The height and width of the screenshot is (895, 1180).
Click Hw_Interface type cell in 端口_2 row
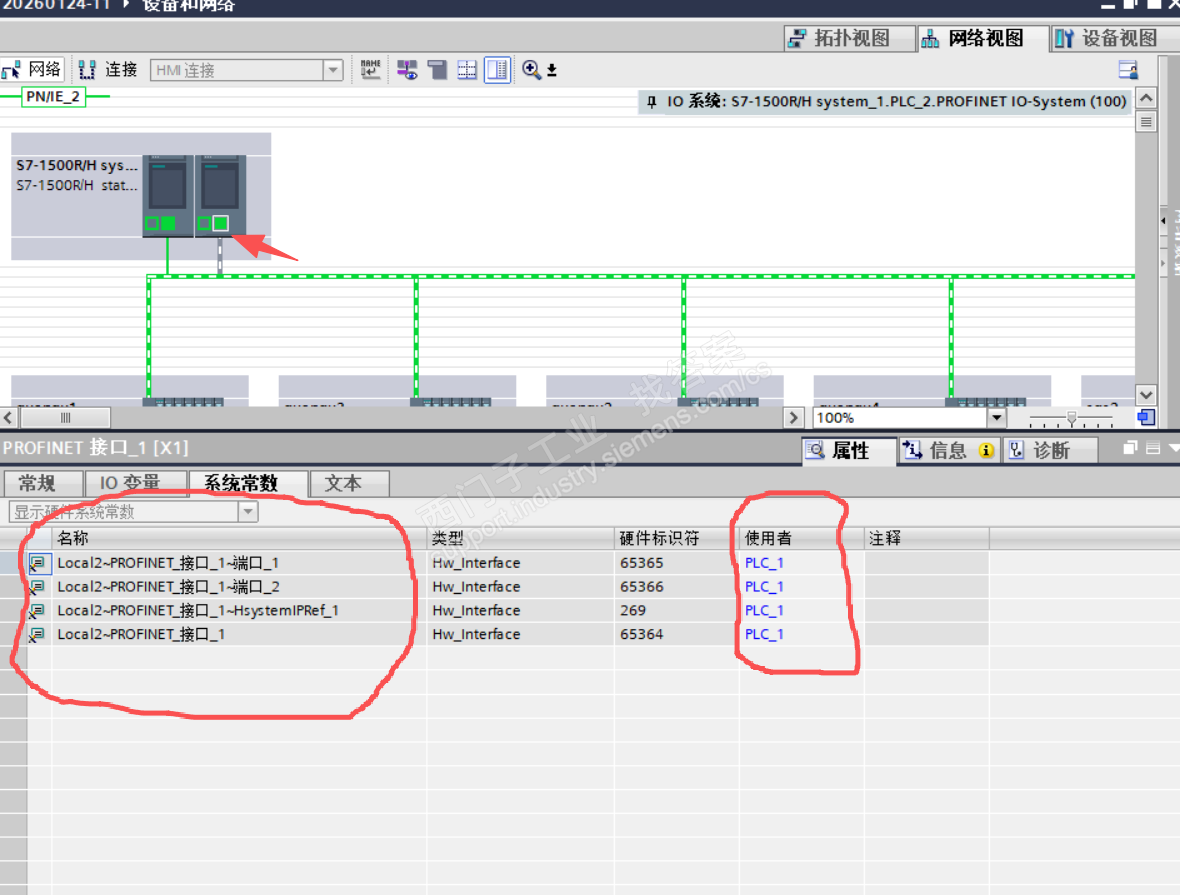[521, 586]
